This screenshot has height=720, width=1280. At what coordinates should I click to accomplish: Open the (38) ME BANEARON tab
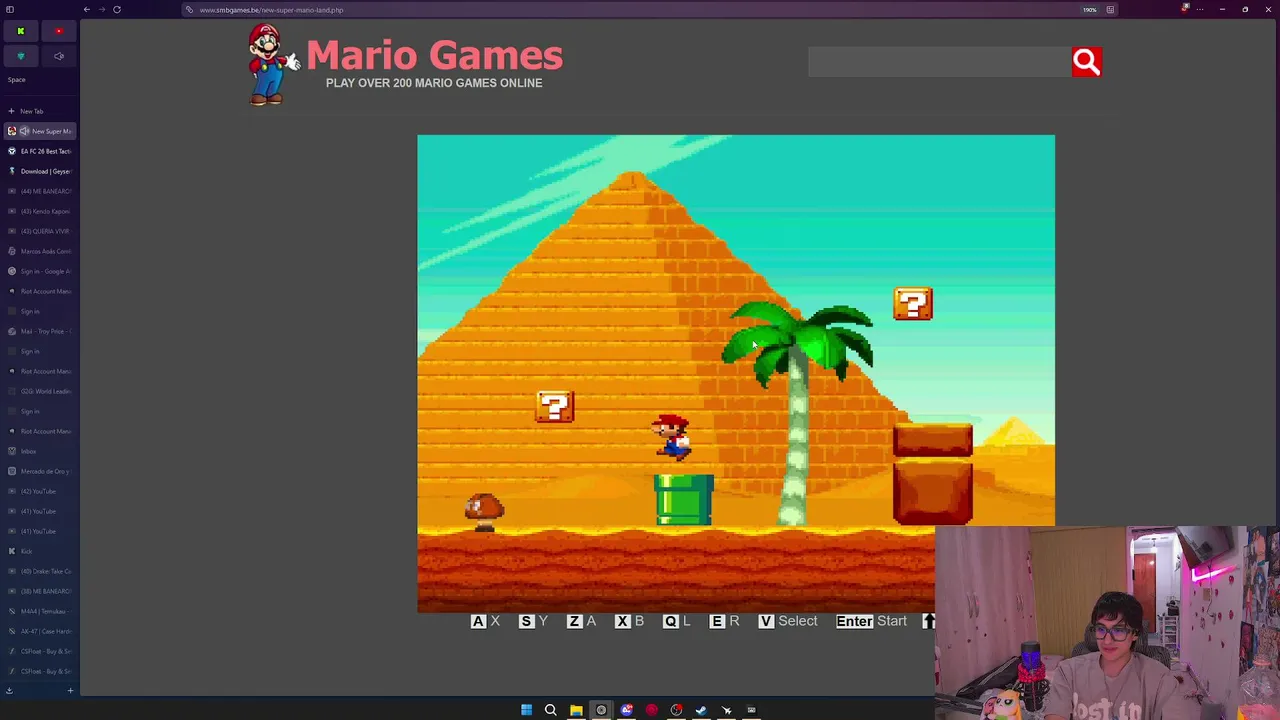tap(40, 591)
